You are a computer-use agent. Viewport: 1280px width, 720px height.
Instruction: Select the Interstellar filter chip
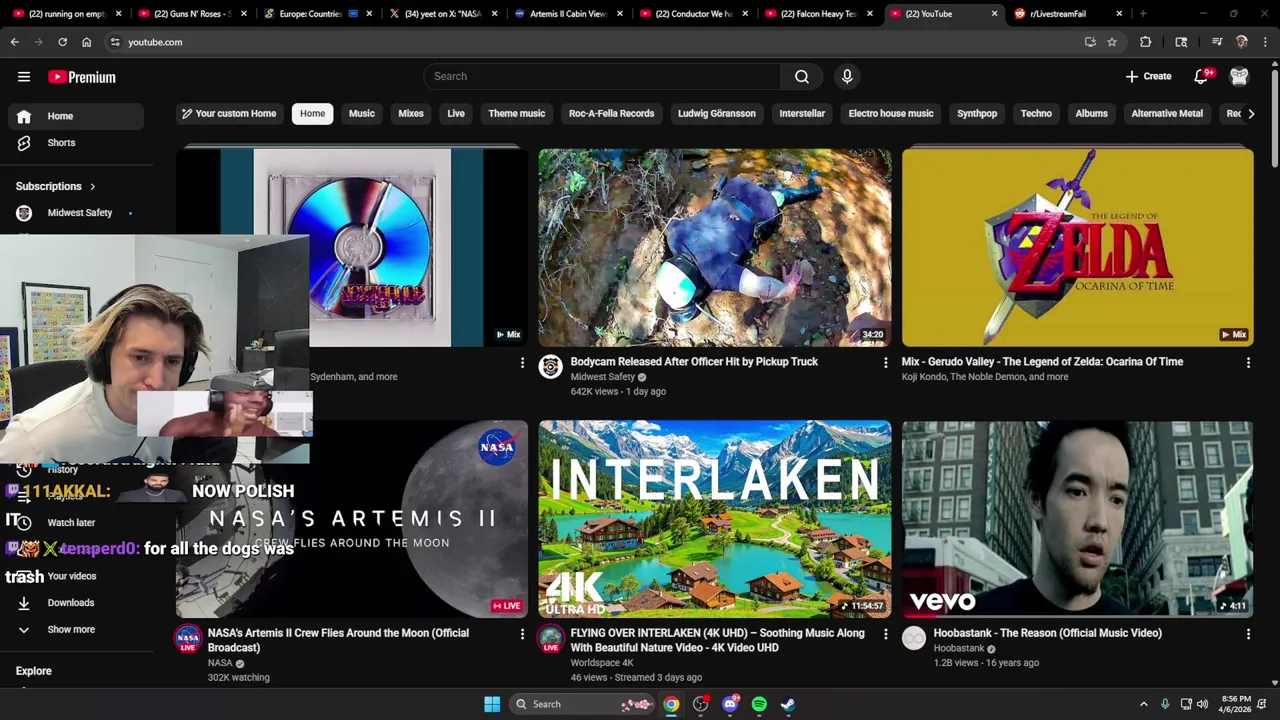(x=802, y=114)
